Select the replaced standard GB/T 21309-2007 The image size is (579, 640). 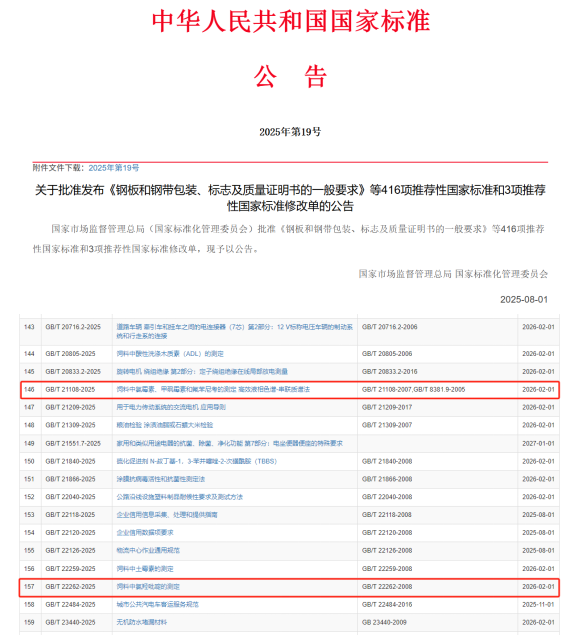387,425
